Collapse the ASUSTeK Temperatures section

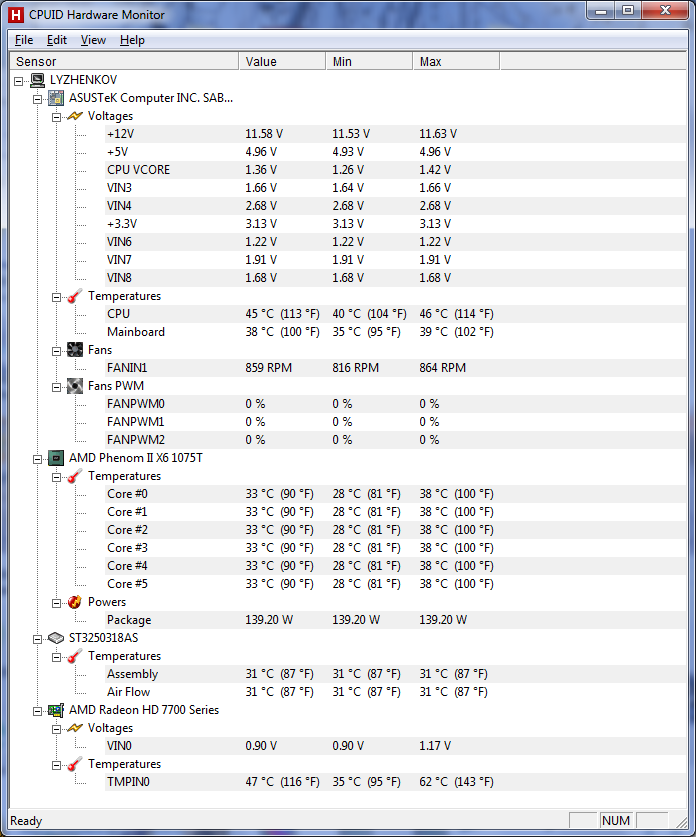coord(57,297)
